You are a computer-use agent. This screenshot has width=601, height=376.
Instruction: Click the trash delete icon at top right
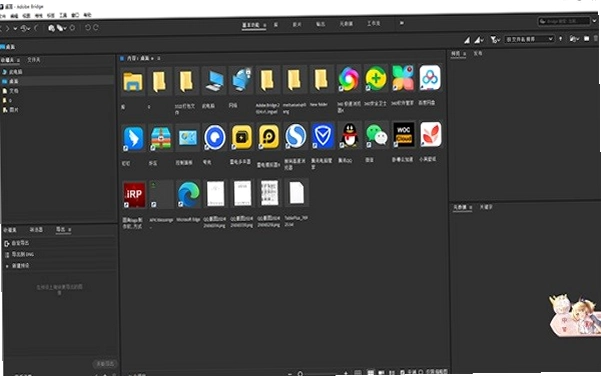(x=596, y=38)
